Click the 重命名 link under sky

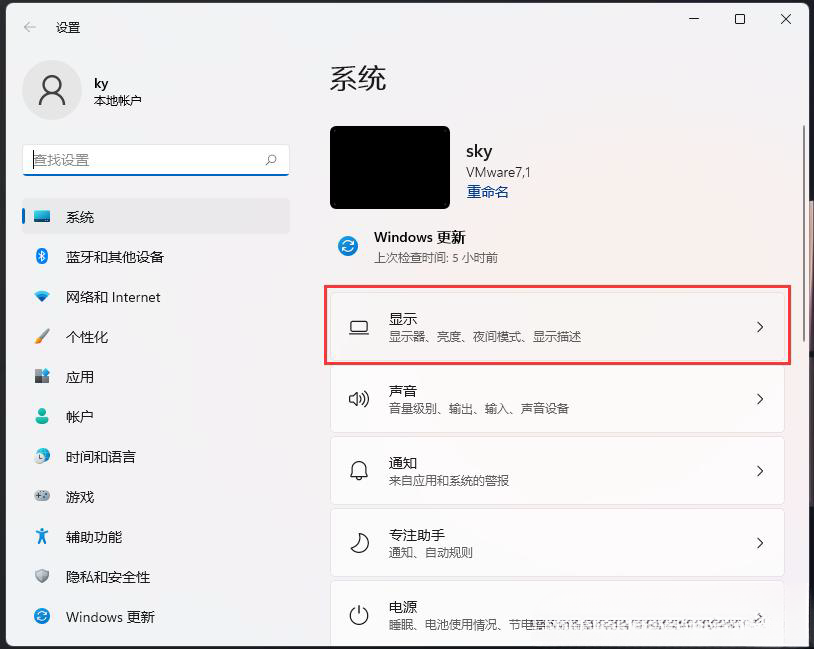coord(487,191)
